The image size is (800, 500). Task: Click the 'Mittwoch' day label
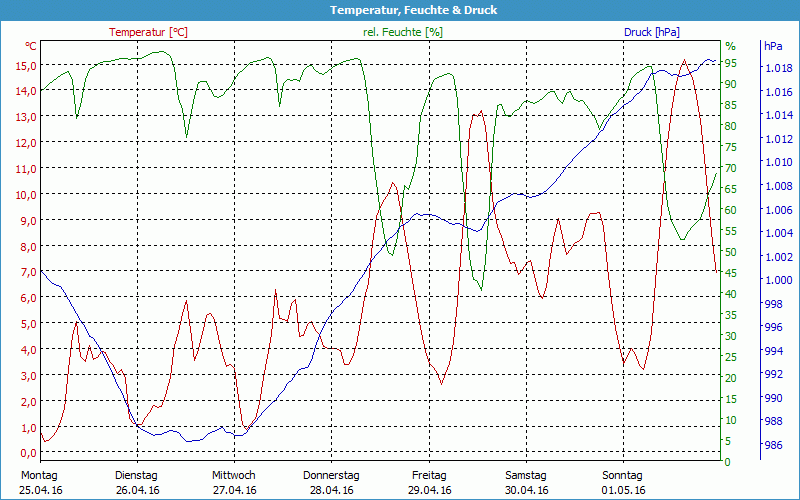point(234,476)
